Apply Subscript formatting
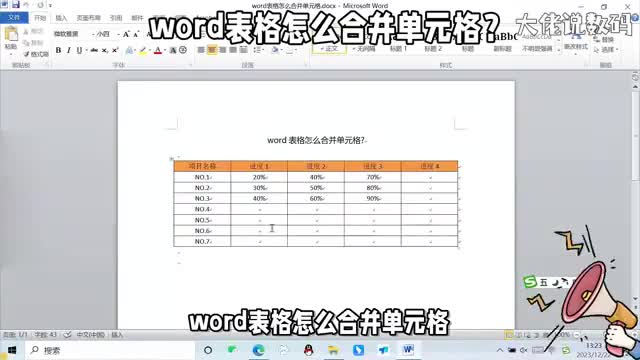640x360 pixels. [105, 50]
